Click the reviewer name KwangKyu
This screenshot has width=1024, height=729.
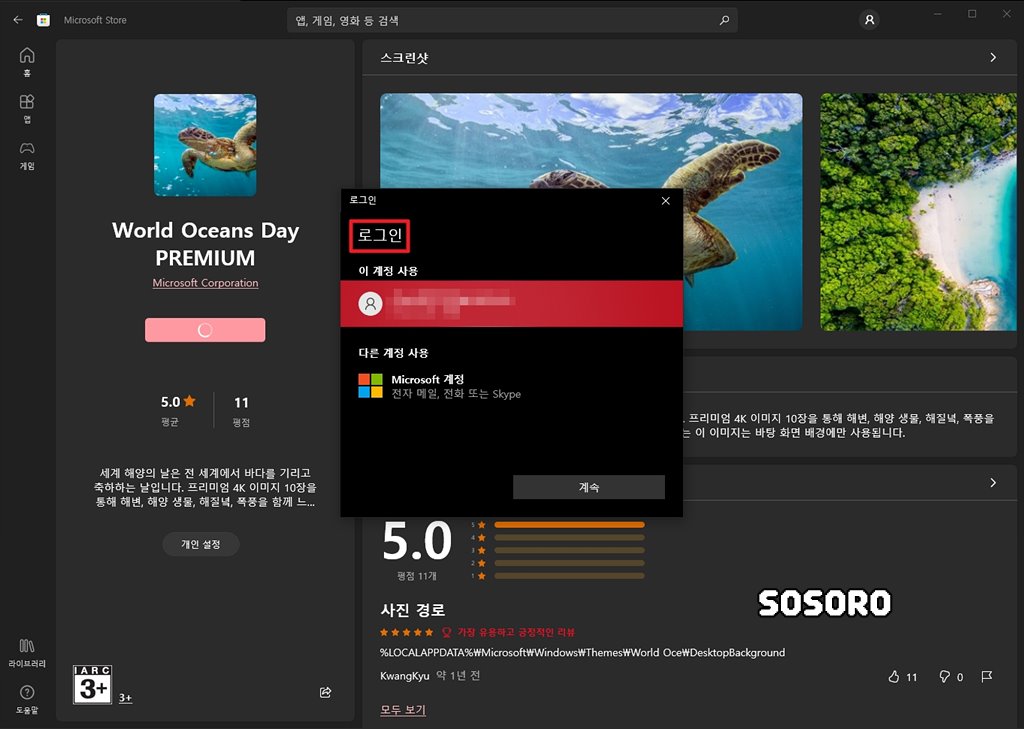coord(405,676)
